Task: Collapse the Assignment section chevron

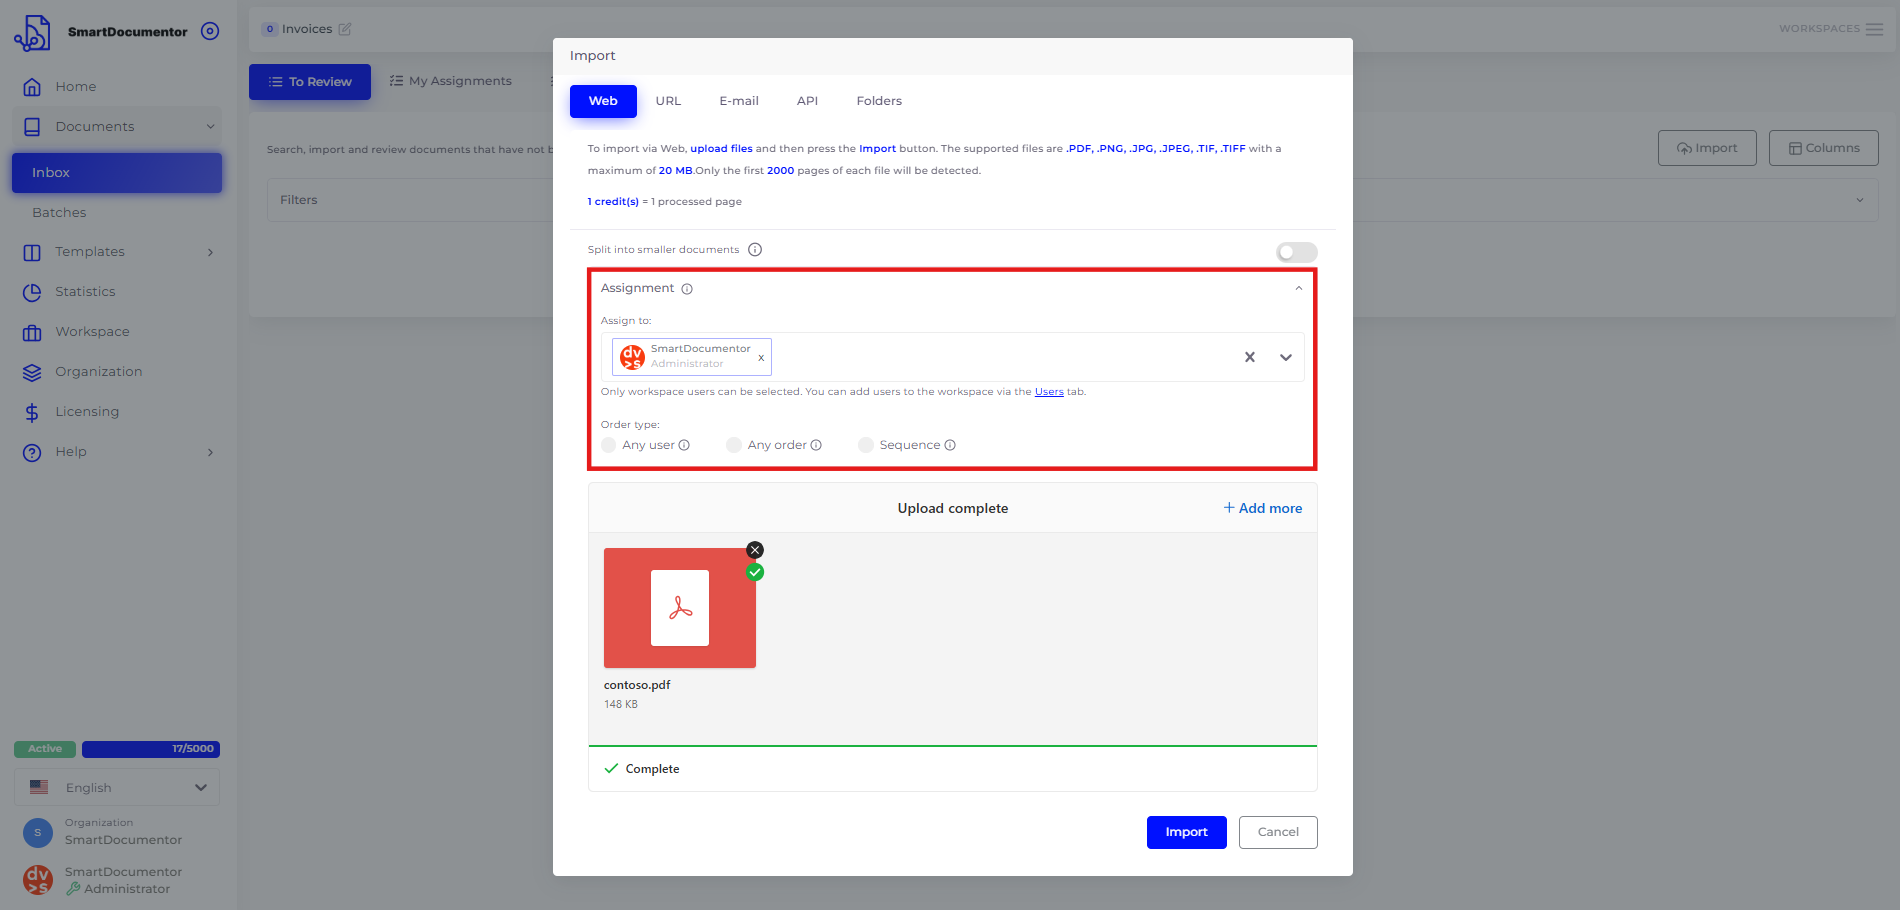Action: click(1299, 288)
